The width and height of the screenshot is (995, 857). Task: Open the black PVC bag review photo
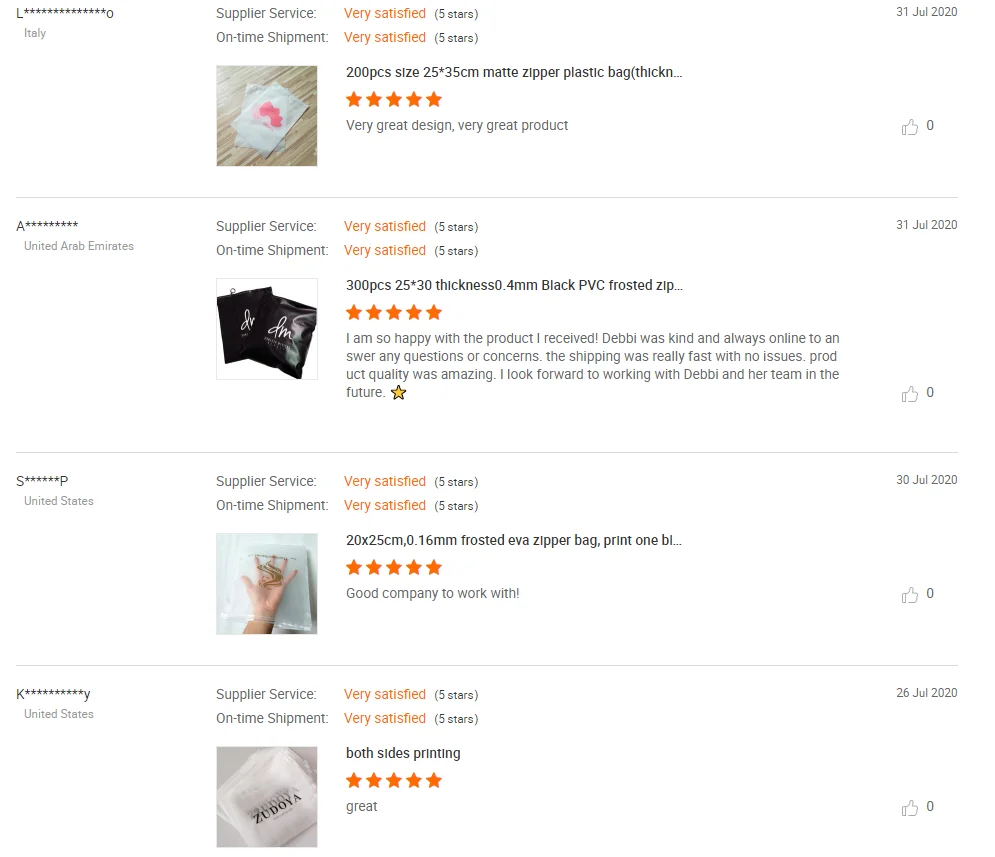pyautogui.click(x=267, y=329)
